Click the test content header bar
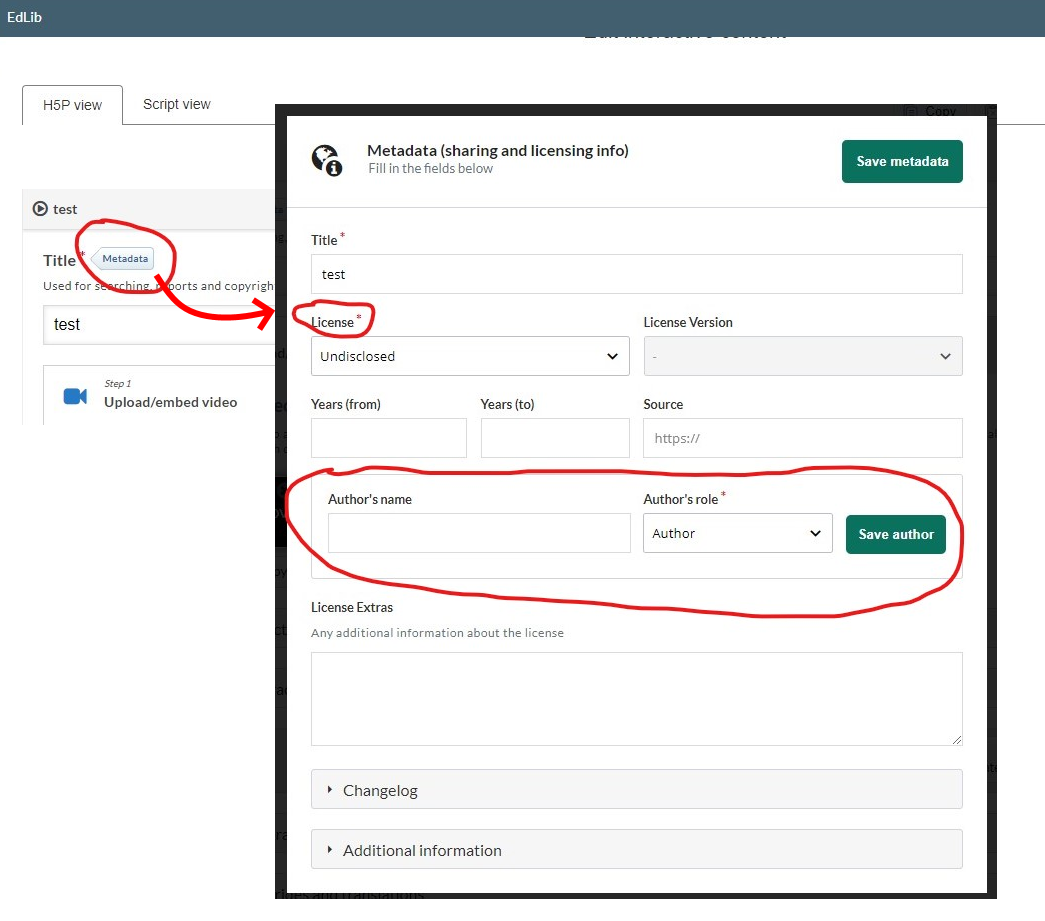The image size is (1045, 921). point(149,209)
